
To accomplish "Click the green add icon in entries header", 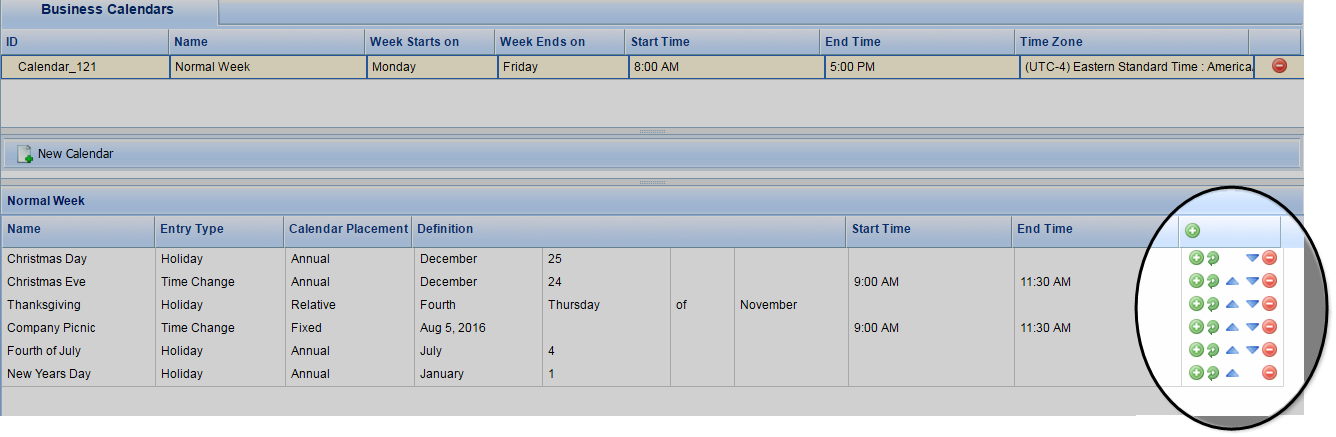I will coord(1192,231).
